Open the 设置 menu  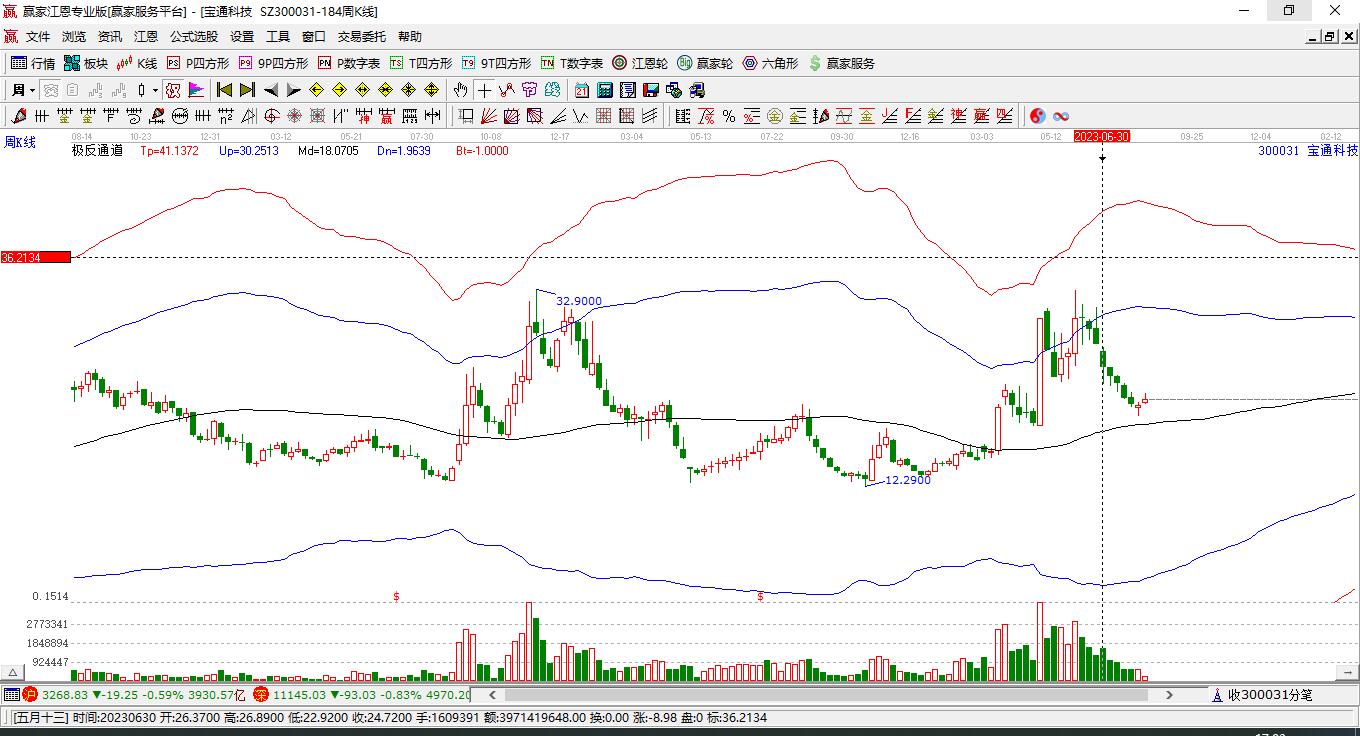pos(242,37)
